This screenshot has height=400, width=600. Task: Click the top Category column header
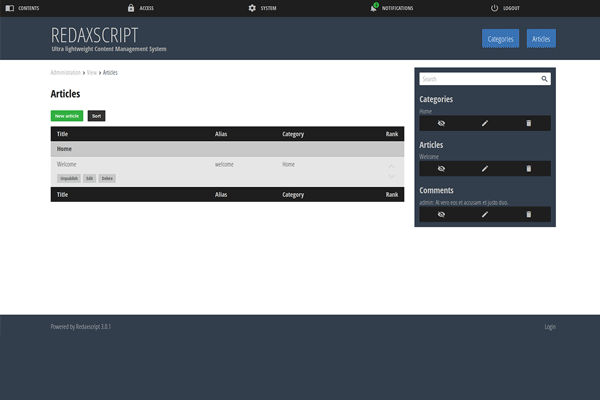pos(293,134)
